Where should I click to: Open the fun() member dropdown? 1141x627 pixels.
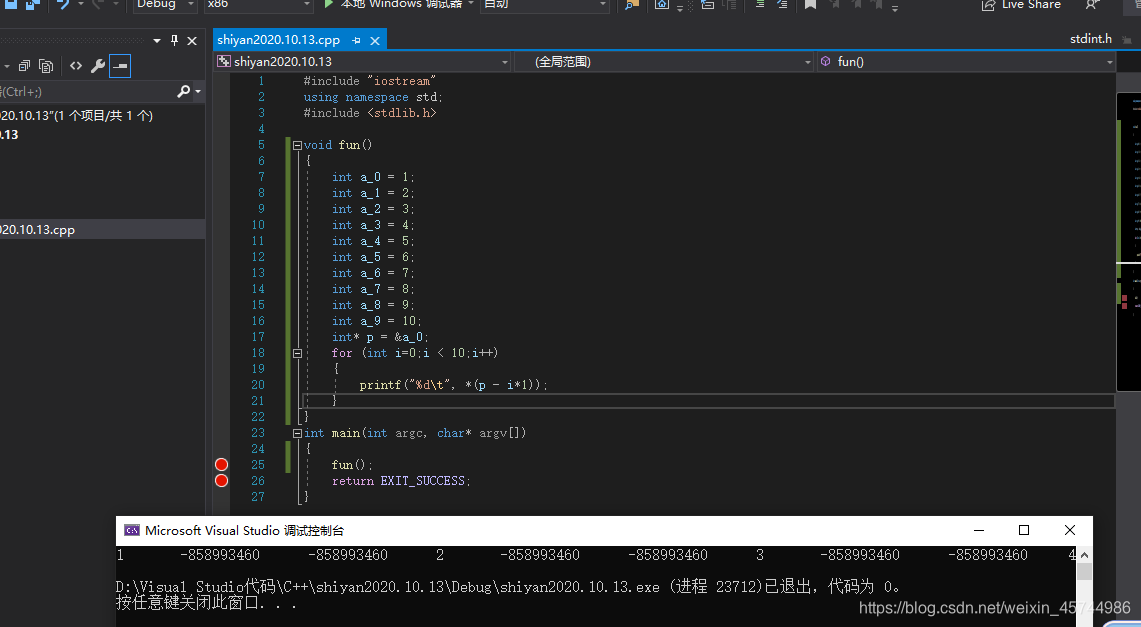tap(966, 62)
